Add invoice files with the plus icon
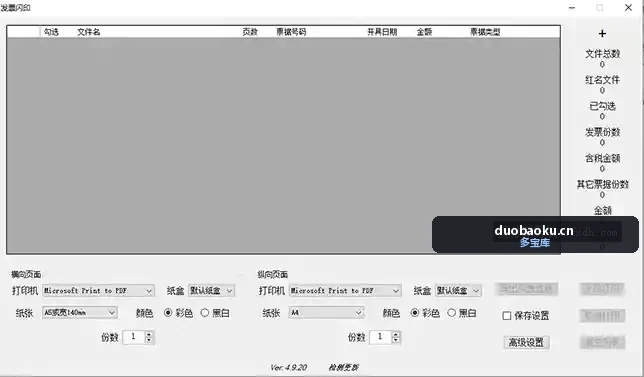 [x=602, y=34]
